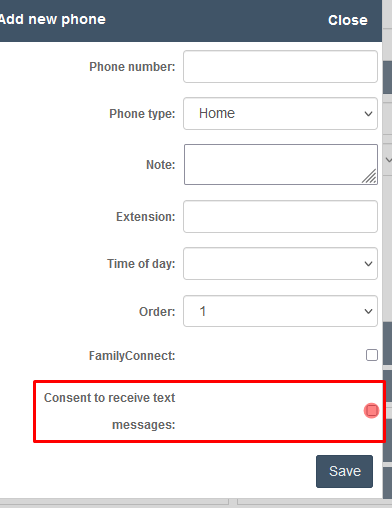Save the new phone entry
This screenshot has height=508, width=392.
[x=344, y=471]
